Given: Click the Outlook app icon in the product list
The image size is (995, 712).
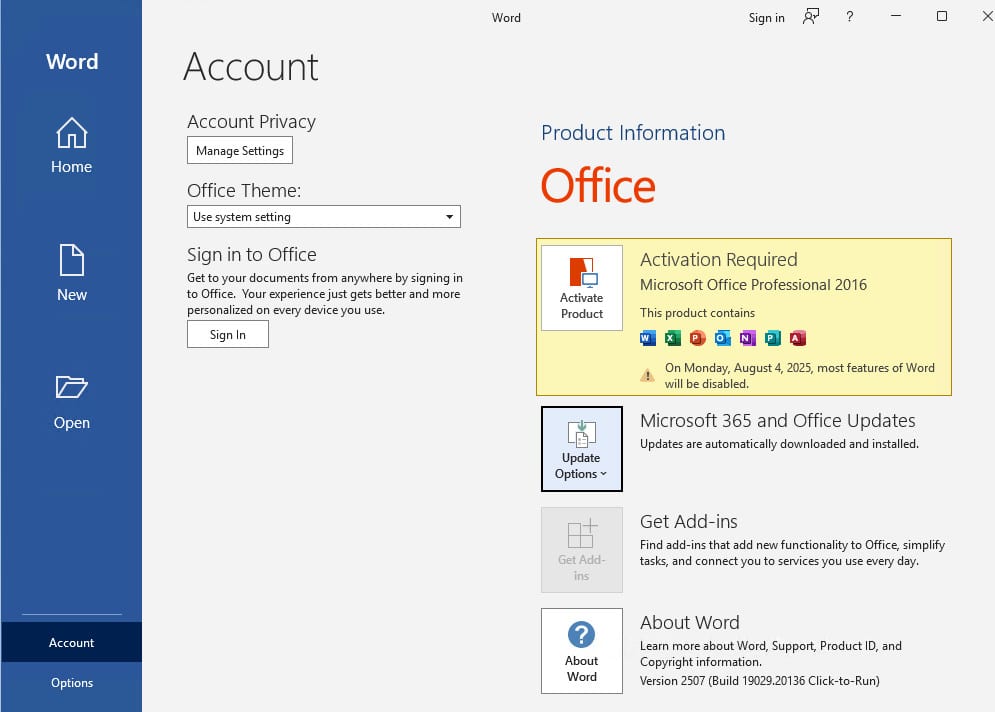Looking at the screenshot, I should tap(723, 338).
